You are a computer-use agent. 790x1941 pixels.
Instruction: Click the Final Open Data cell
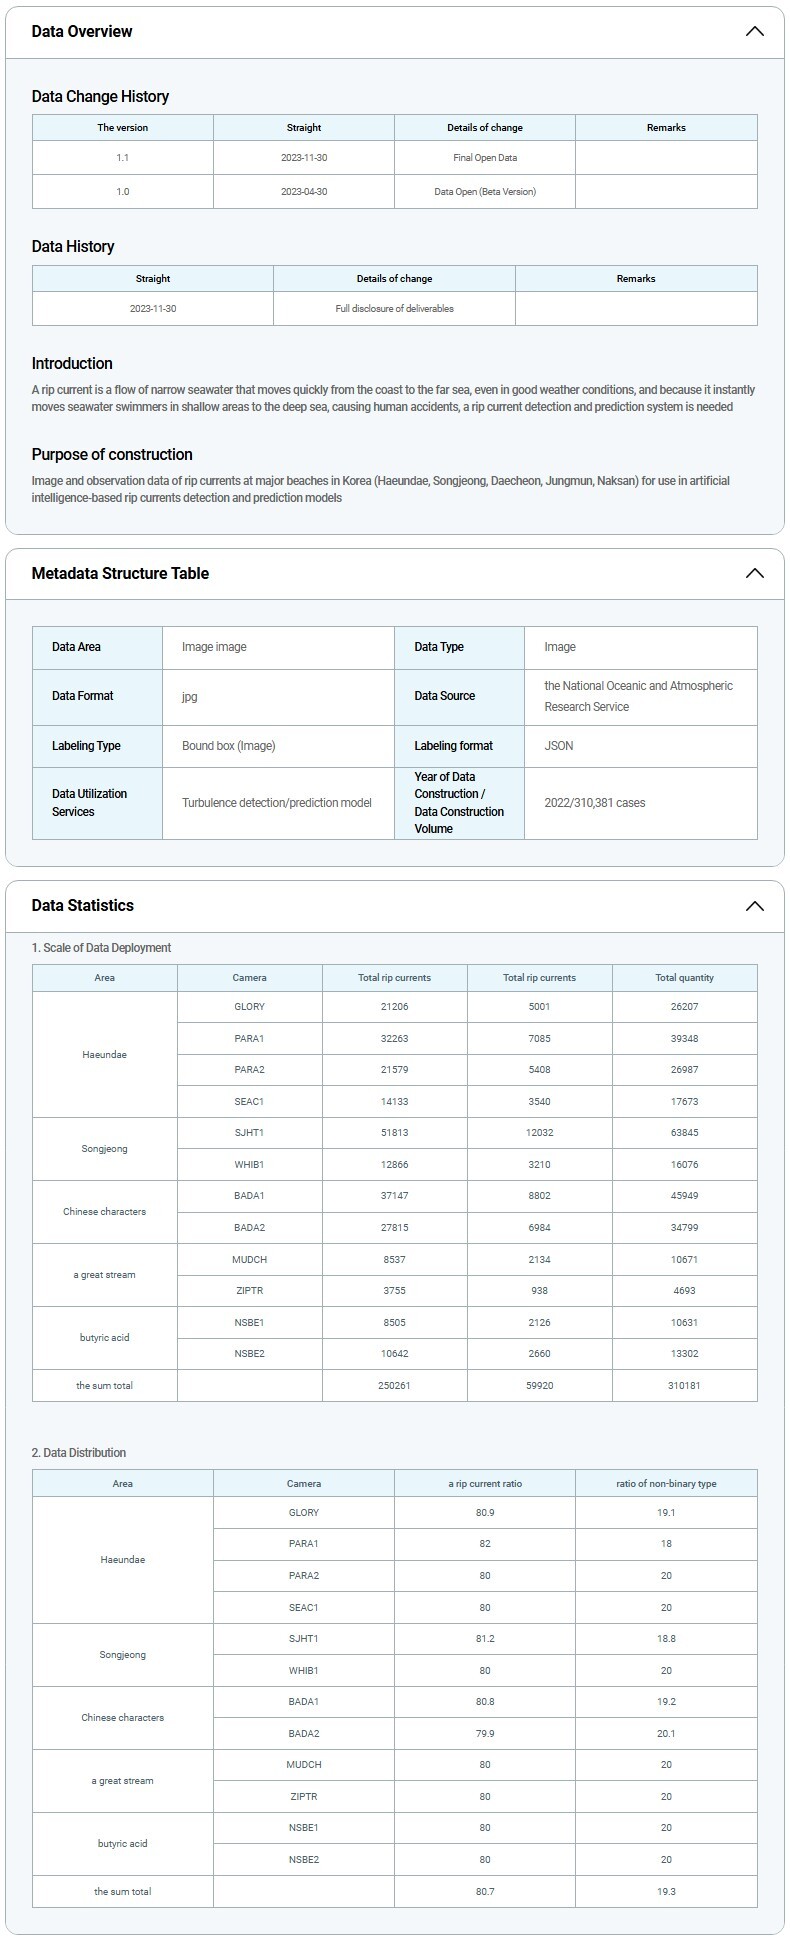484,158
